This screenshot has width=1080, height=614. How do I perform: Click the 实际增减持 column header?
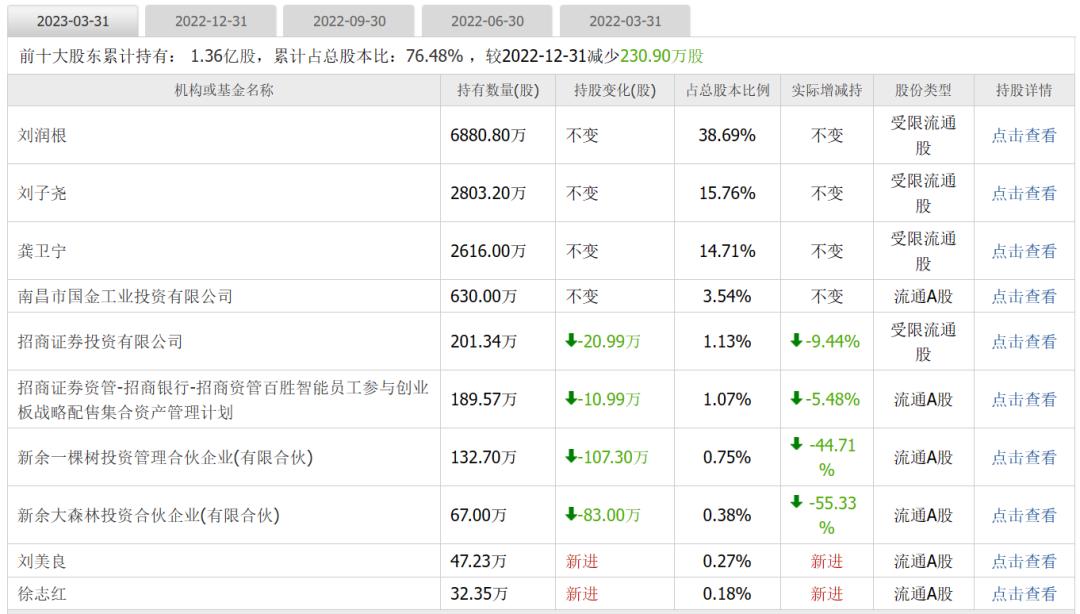tap(827, 90)
